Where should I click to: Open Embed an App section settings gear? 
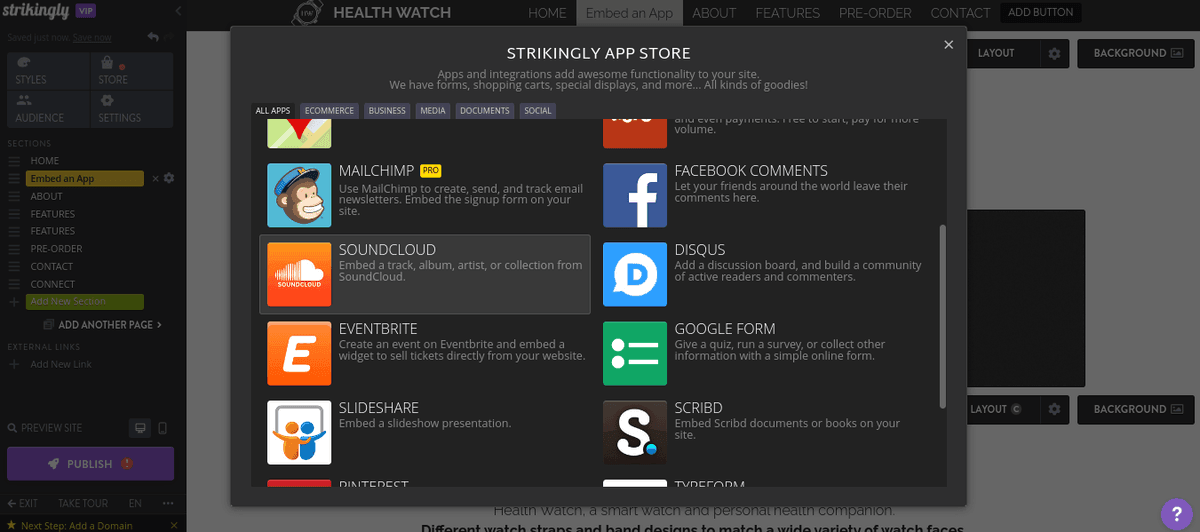point(169,178)
